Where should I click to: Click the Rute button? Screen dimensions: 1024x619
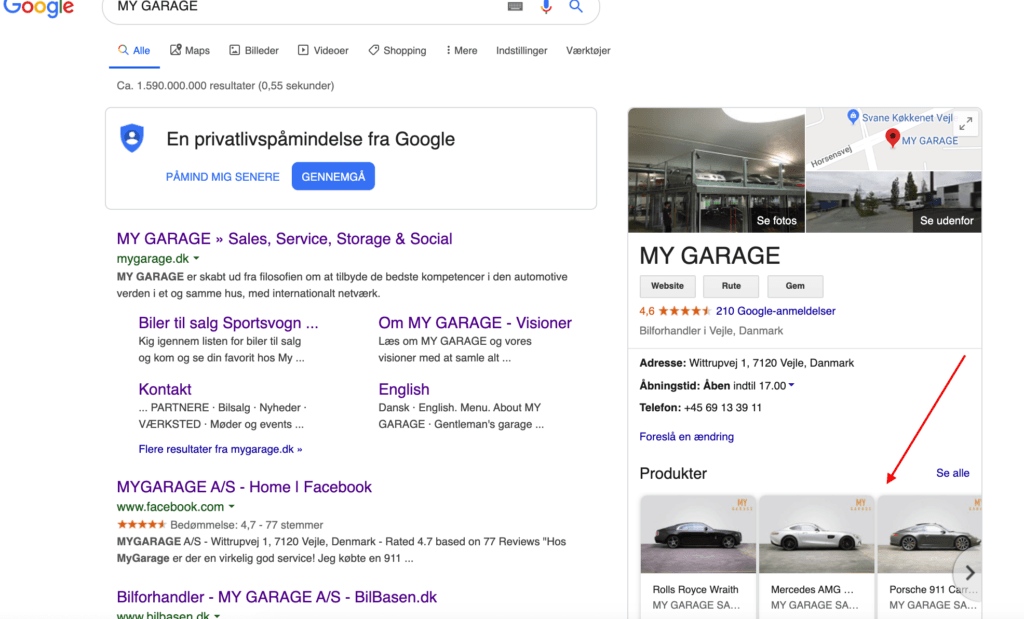731,286
